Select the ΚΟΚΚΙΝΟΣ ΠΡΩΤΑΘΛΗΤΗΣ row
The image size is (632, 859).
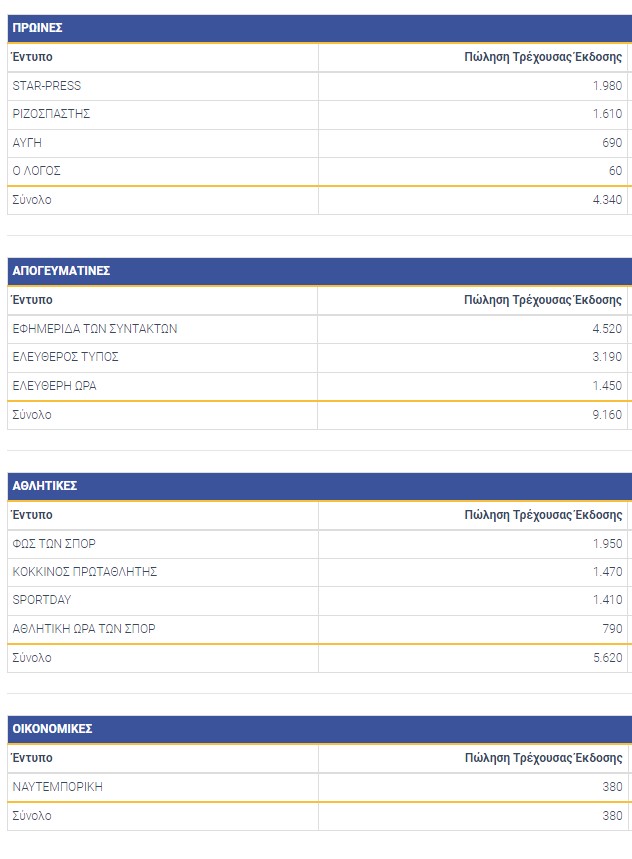[85, 572]
